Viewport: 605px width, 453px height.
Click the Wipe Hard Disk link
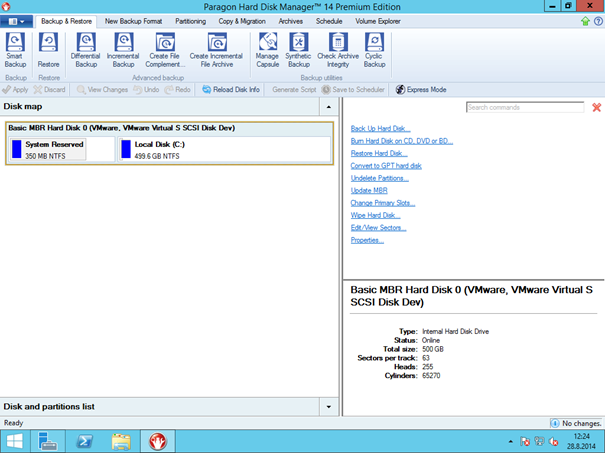tap(375, 215)
